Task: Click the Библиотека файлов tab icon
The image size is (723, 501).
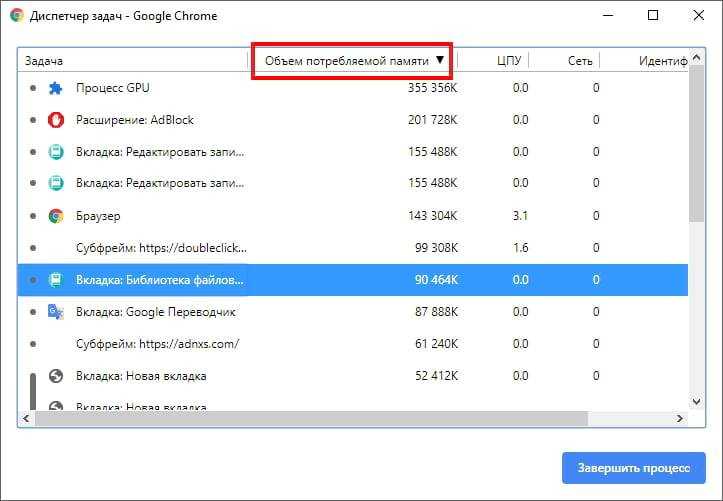Action: coord(56,280)
